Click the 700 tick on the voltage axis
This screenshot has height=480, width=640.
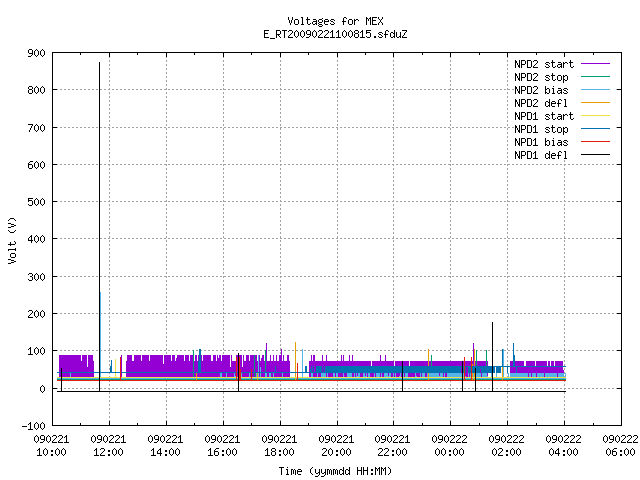pos(36,128)
